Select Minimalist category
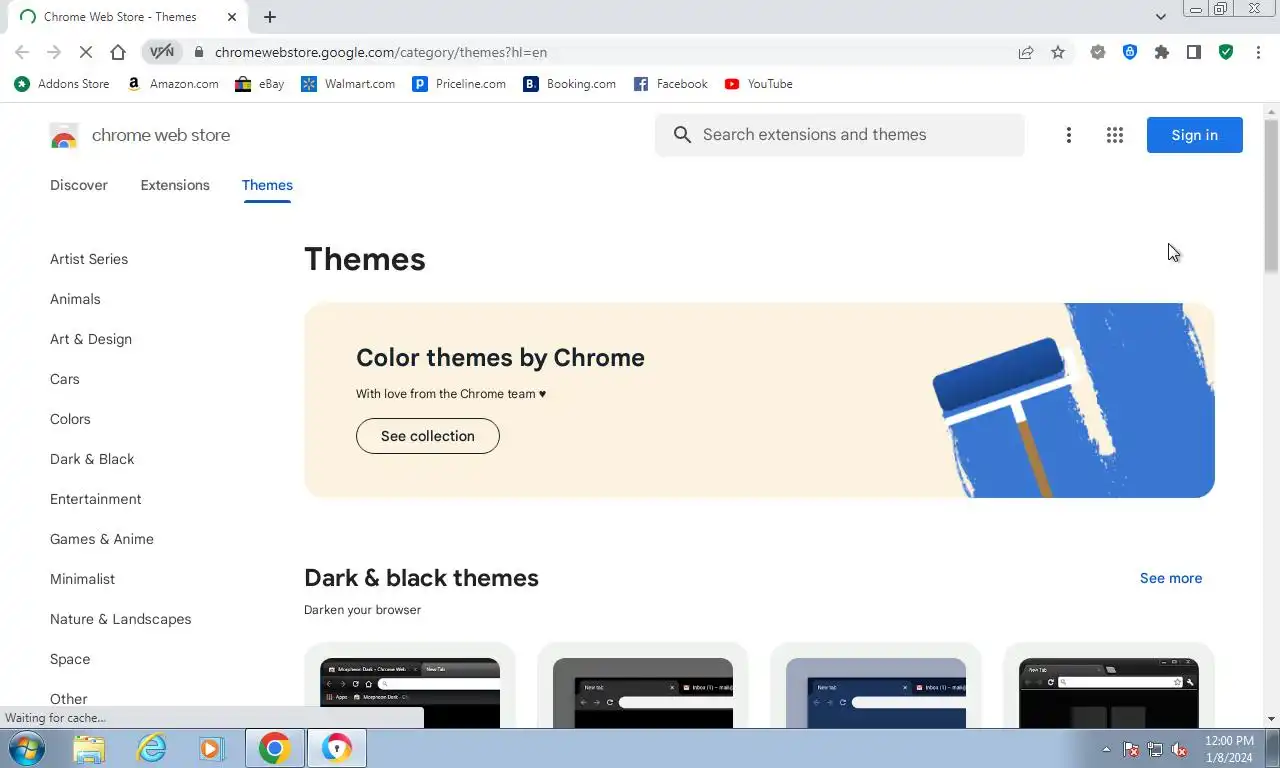The width and height of the screenshot is (1280, 768). pos(82,579)
